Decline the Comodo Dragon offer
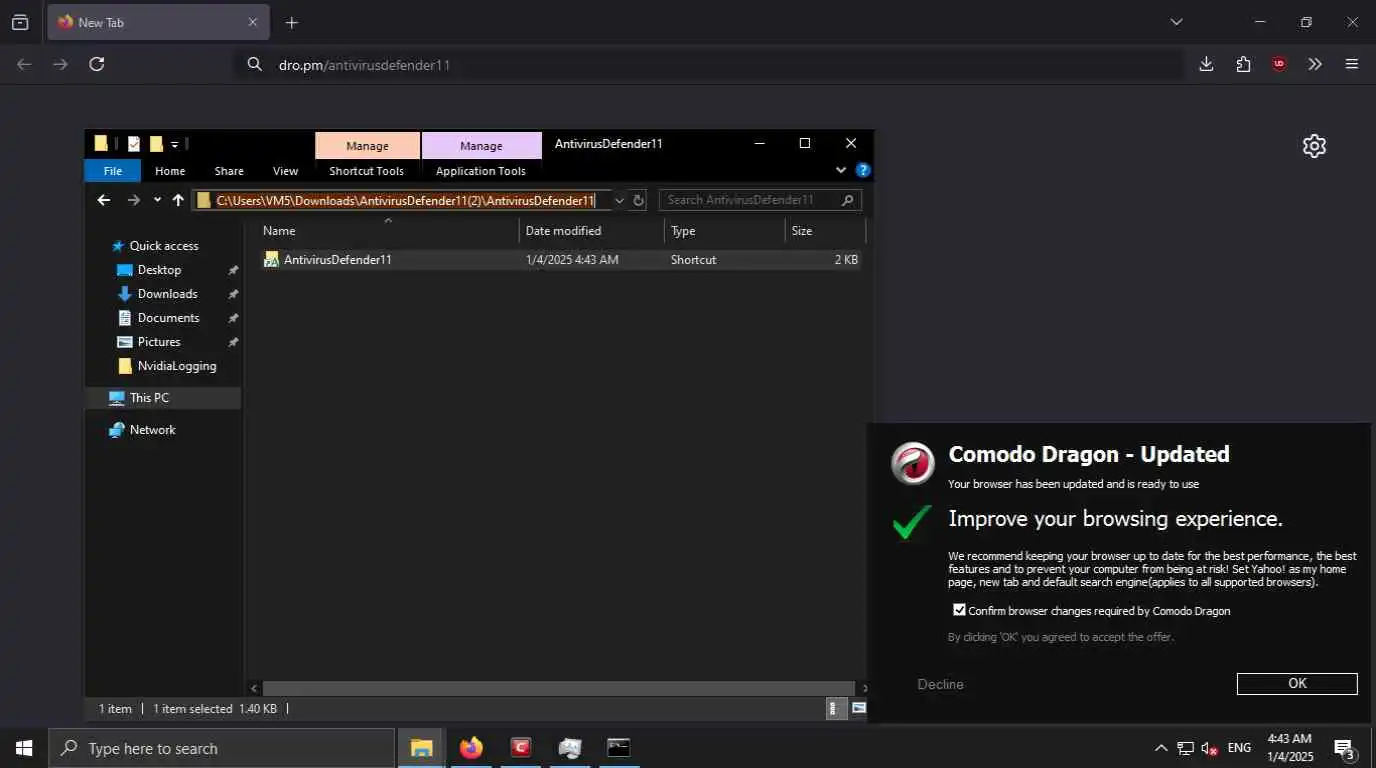Viewport: 1376px width, 768px height. pyautogui.click(x=940, y=684)
